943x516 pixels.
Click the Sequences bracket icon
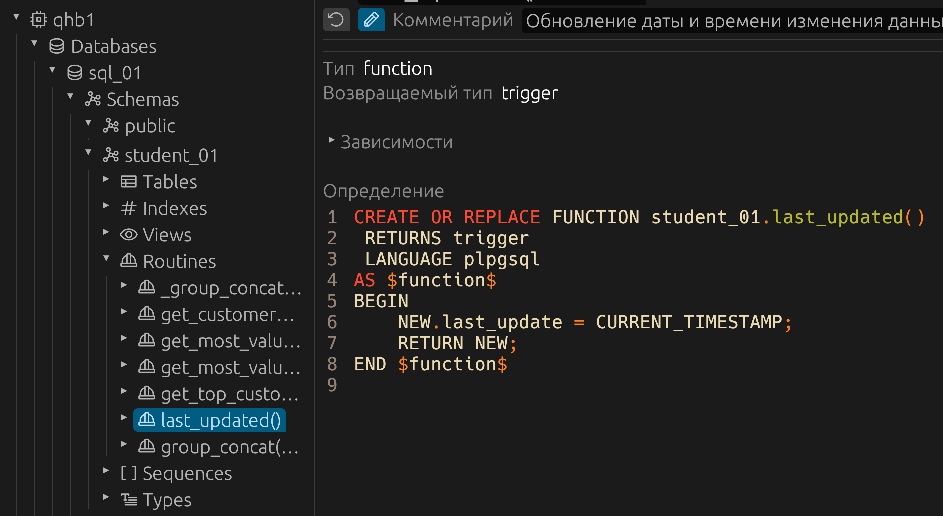click(129, 474)
